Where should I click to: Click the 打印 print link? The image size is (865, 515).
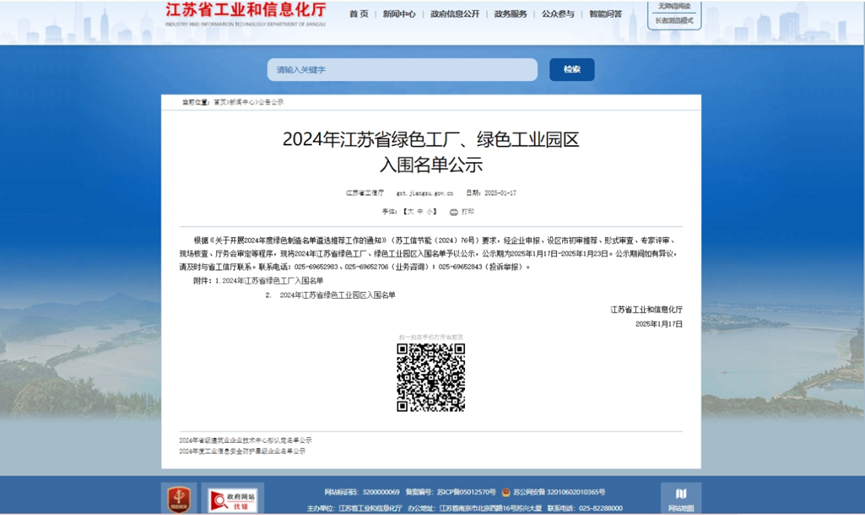click(467, 212)
